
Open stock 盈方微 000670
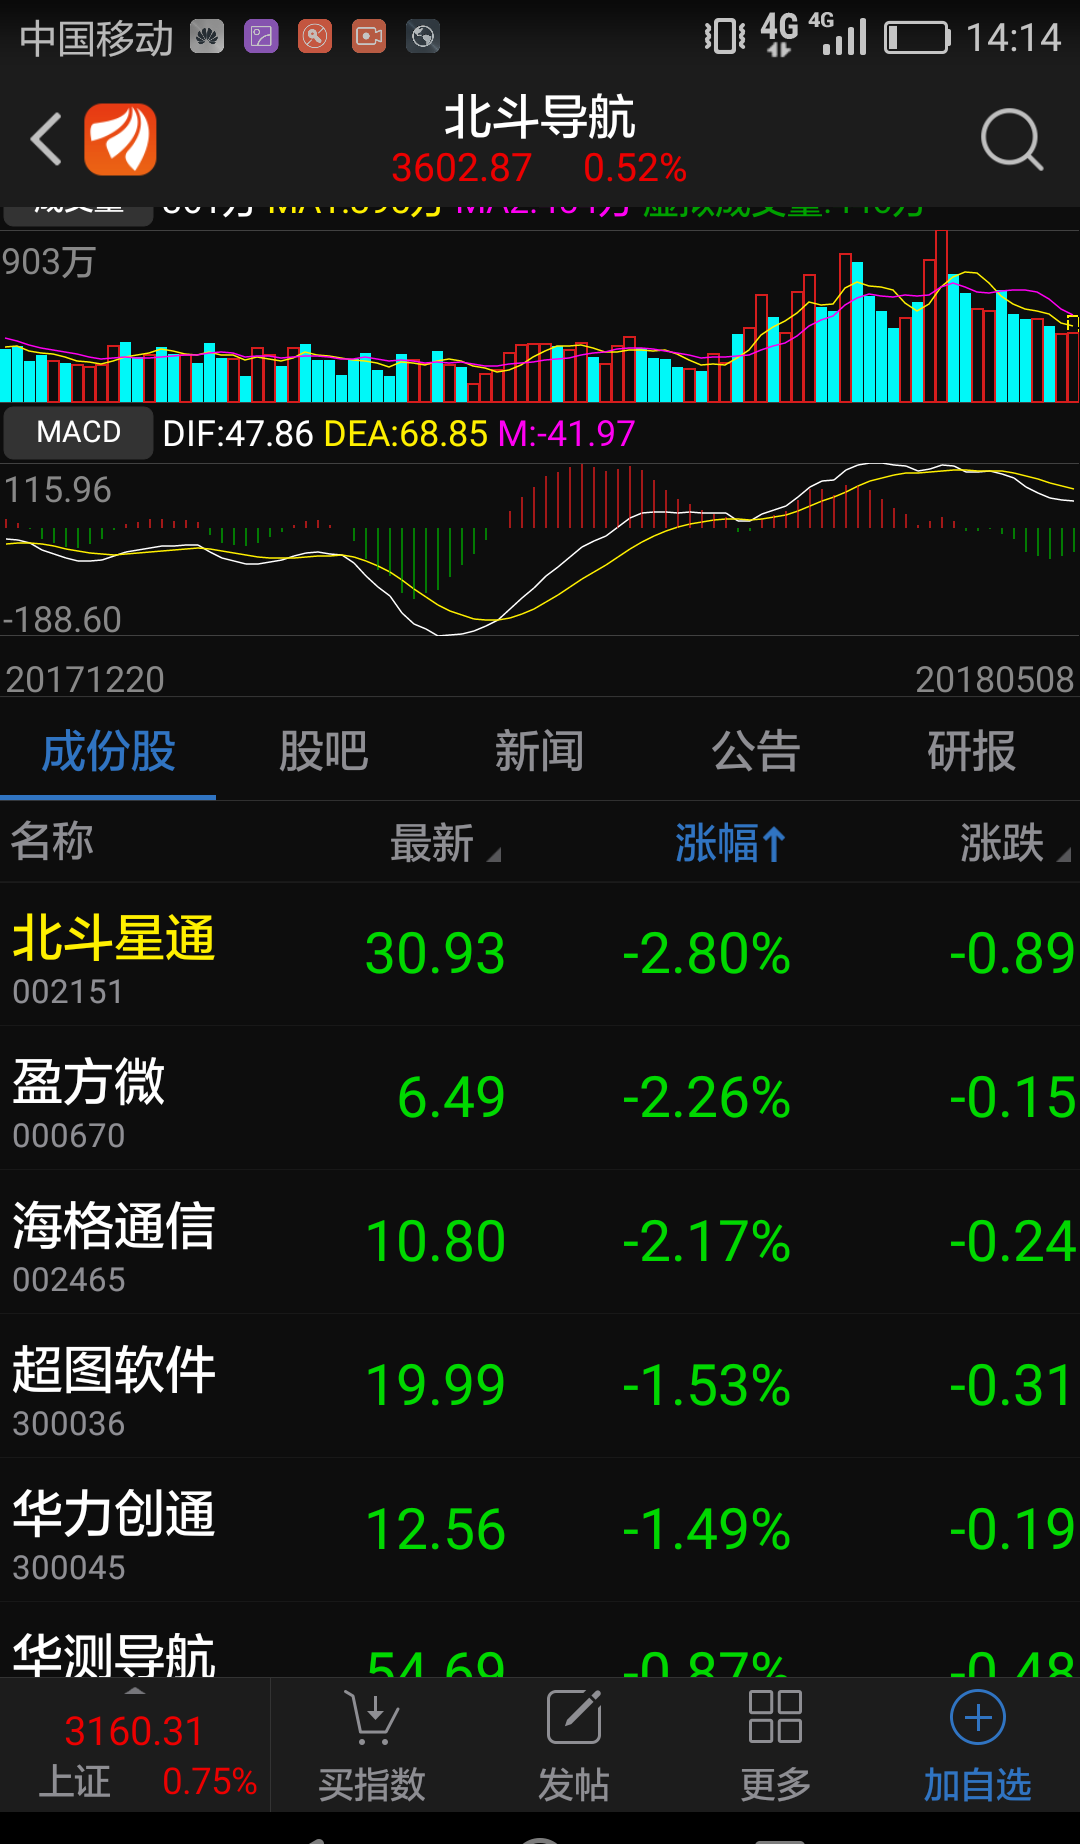540,1097
